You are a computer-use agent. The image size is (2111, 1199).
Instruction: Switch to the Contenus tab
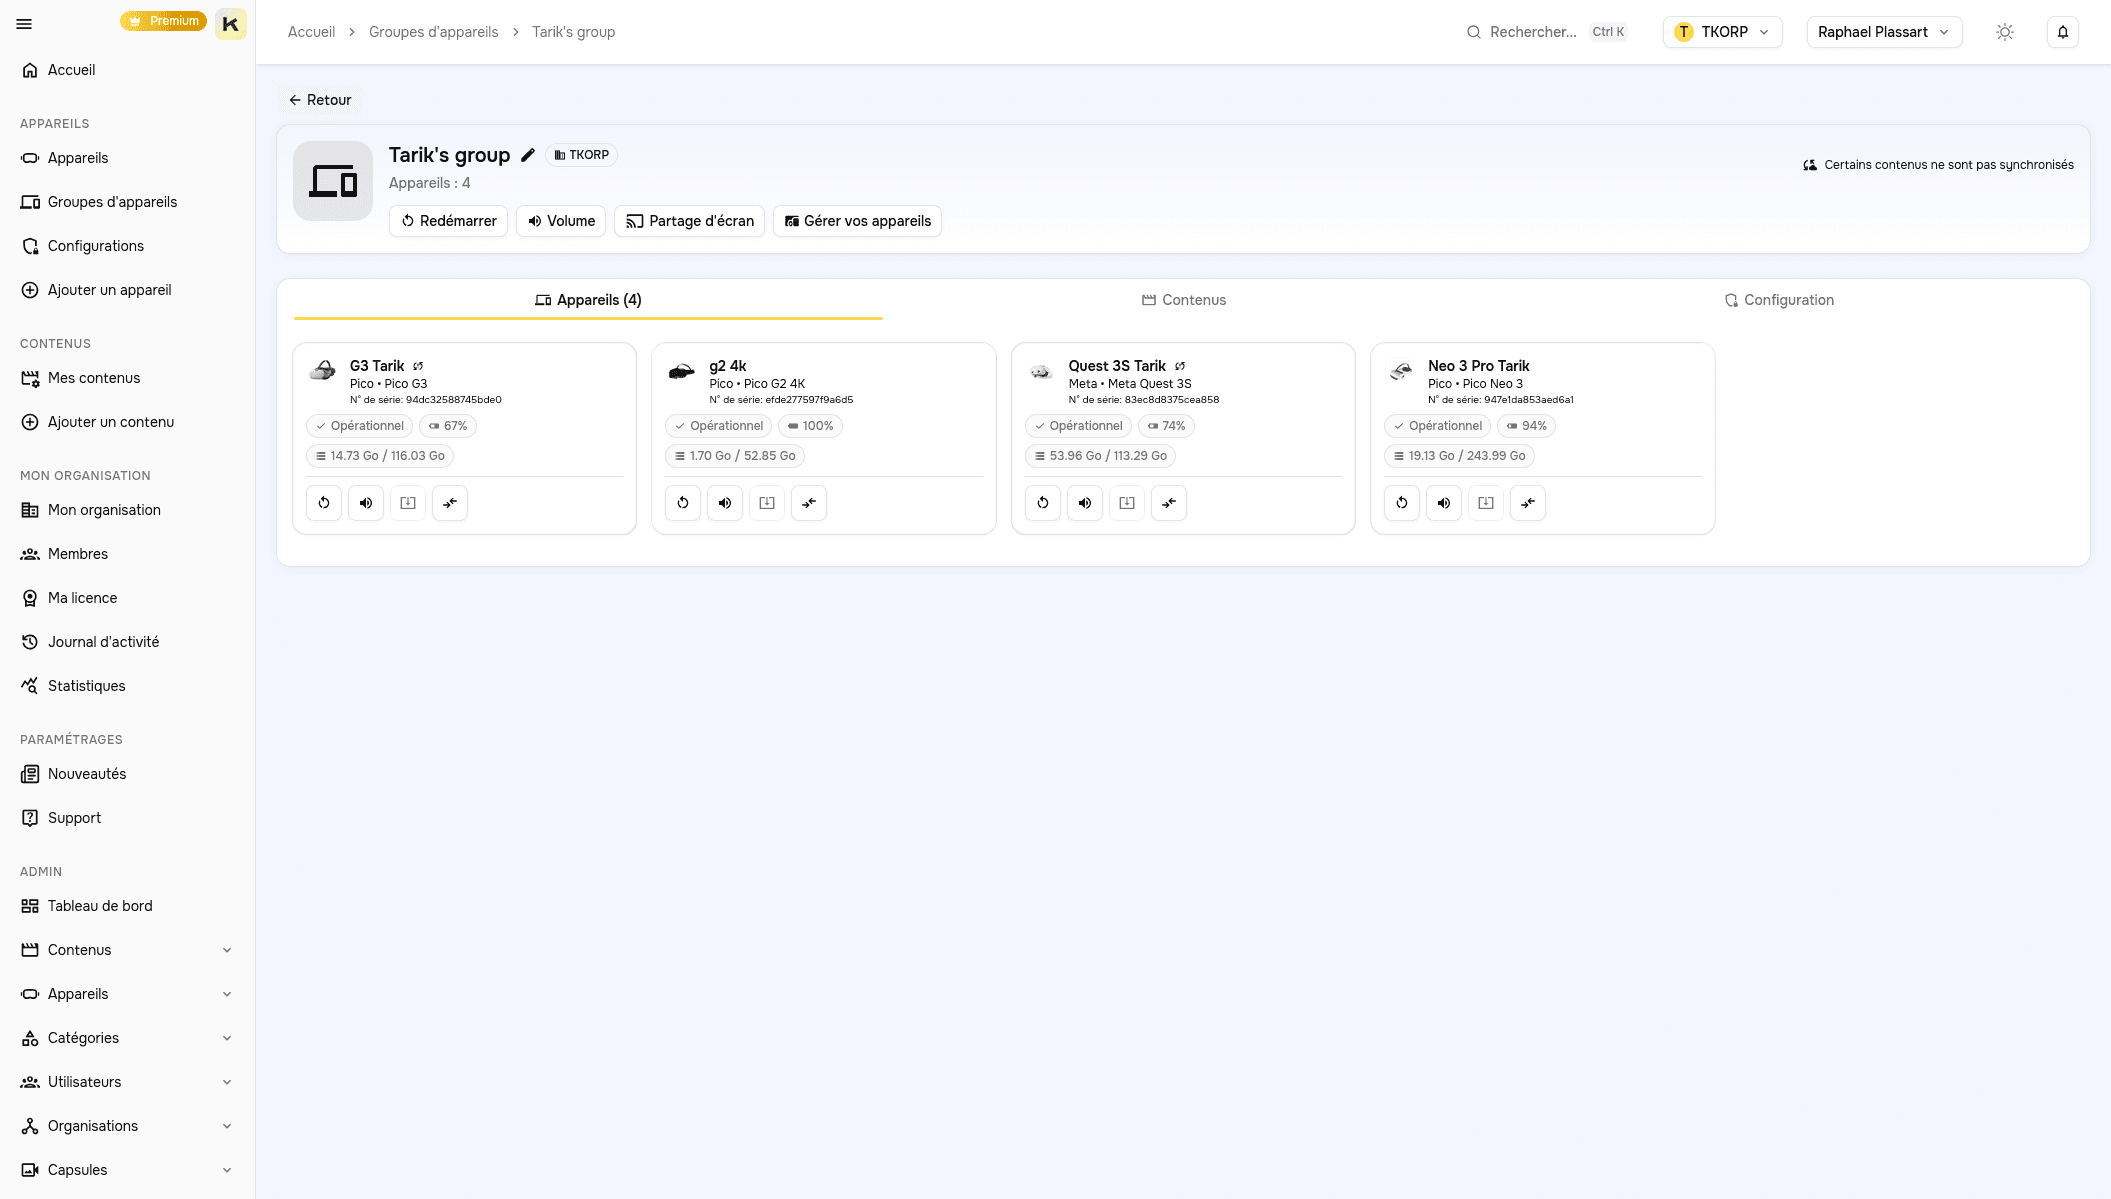coord(1184,300)
